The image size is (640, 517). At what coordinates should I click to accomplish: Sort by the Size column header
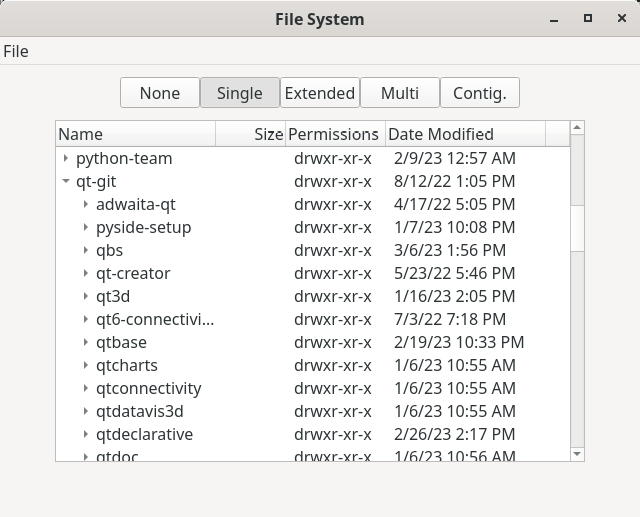(x=251, y=134)
